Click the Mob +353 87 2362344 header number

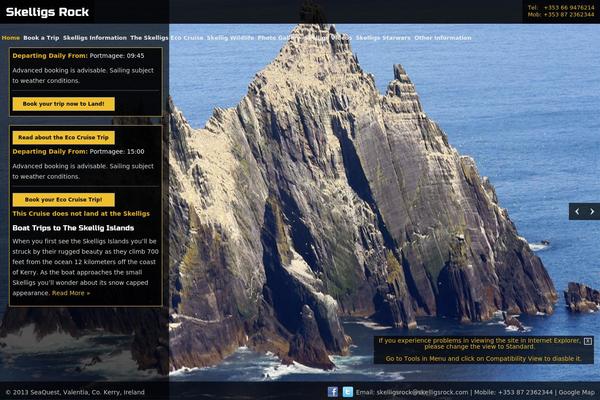click(561, 15)
